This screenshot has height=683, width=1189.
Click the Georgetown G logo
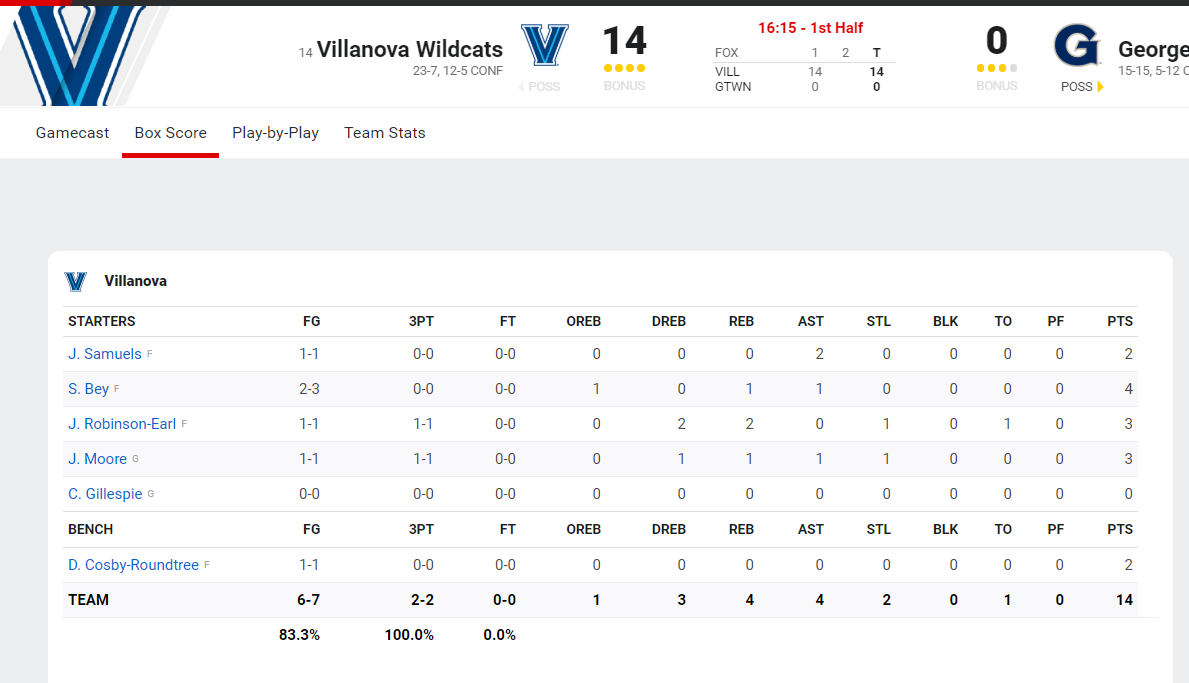click(x=1076, y=46)
